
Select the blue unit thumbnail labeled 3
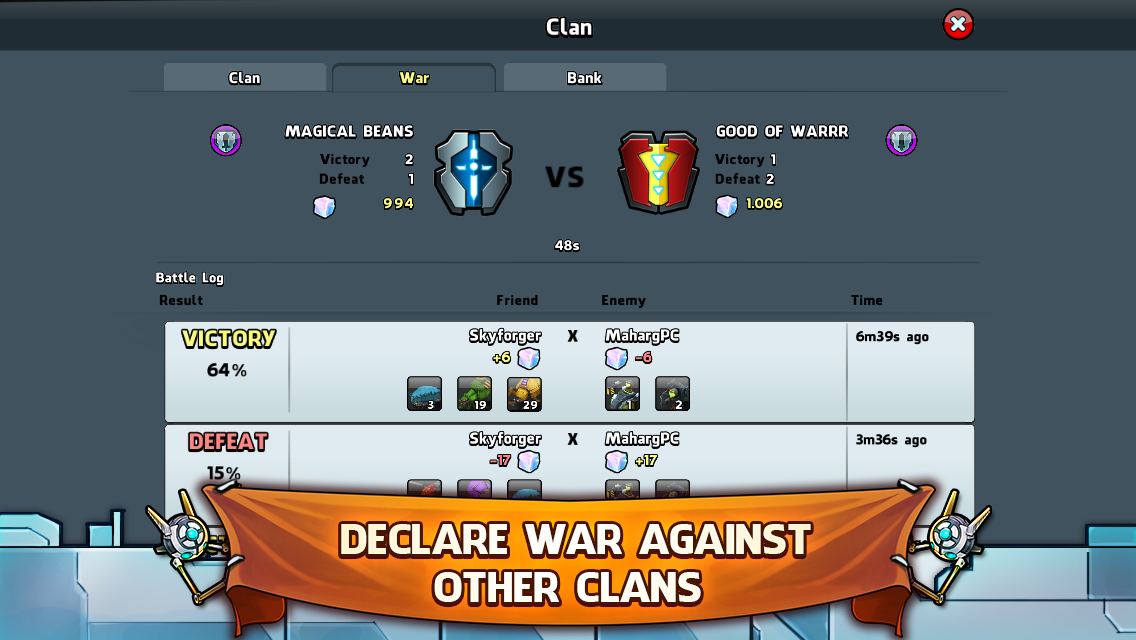click(x=425, y=394)
